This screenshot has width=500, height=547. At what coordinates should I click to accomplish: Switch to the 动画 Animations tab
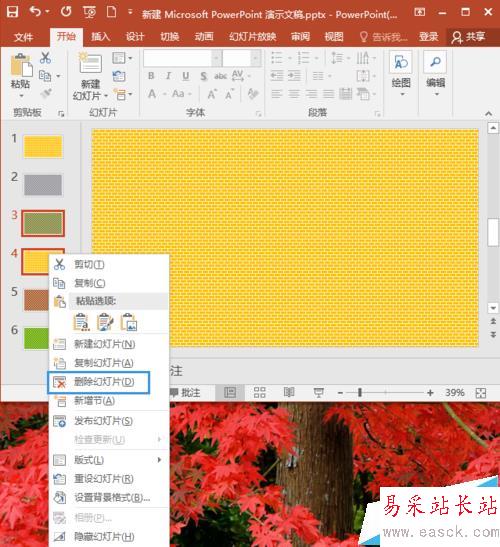(204, 37)
